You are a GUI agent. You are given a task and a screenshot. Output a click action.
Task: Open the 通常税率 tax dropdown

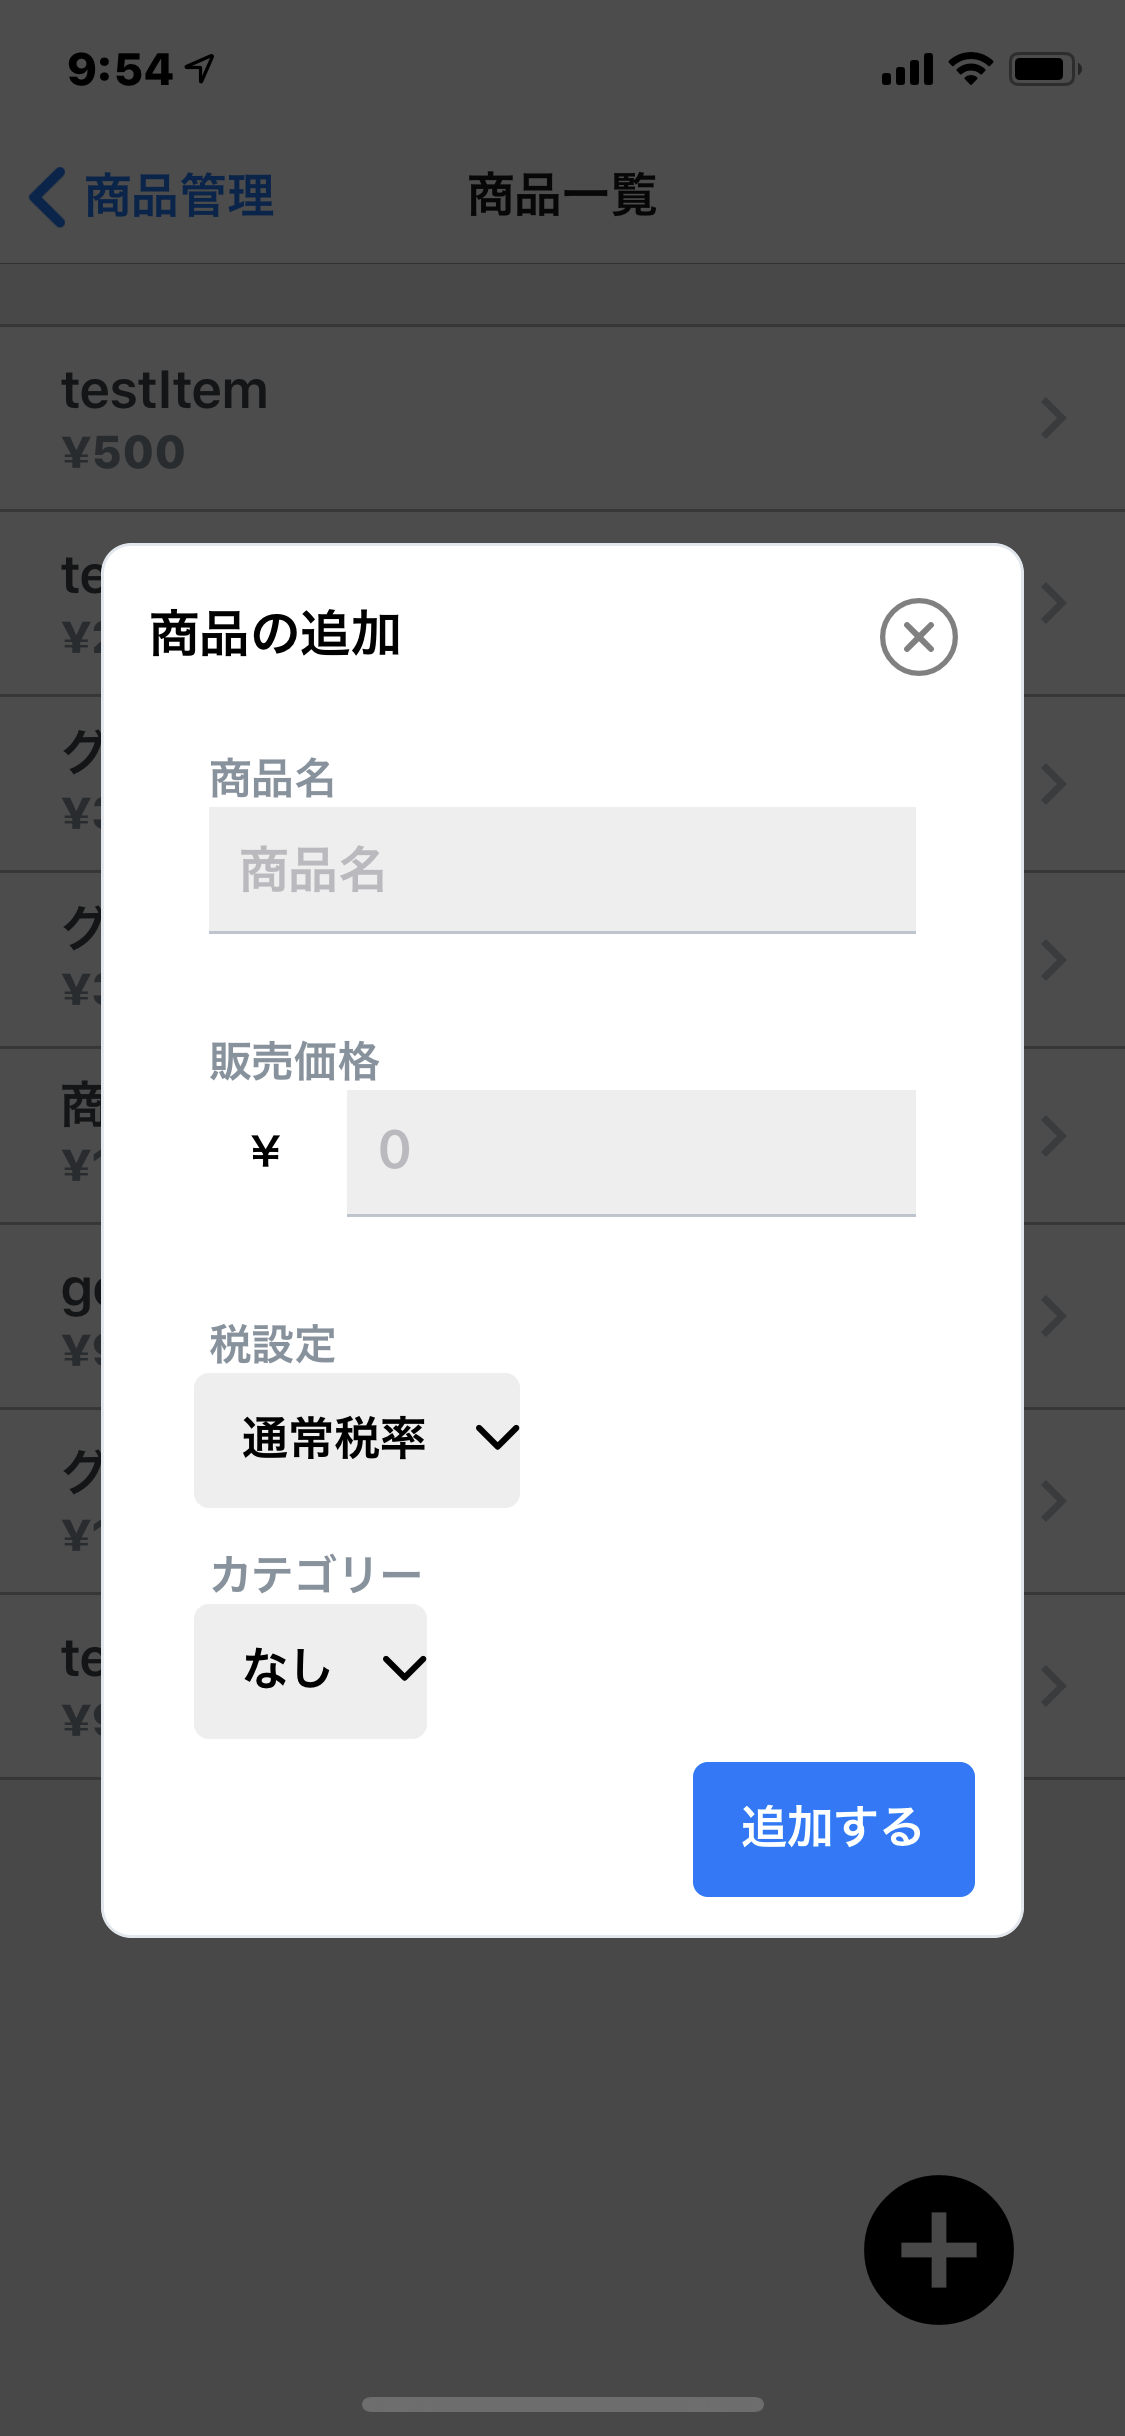tap(357, 1440)
